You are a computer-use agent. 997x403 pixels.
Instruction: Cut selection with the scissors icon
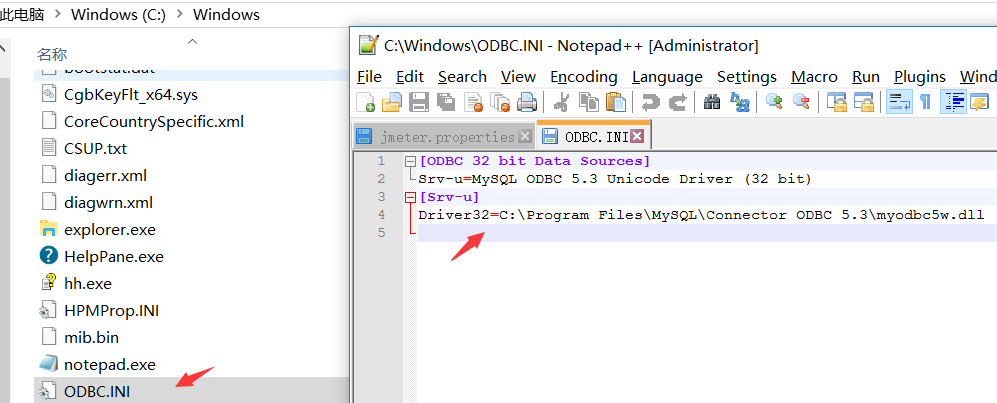coord(561,101)
